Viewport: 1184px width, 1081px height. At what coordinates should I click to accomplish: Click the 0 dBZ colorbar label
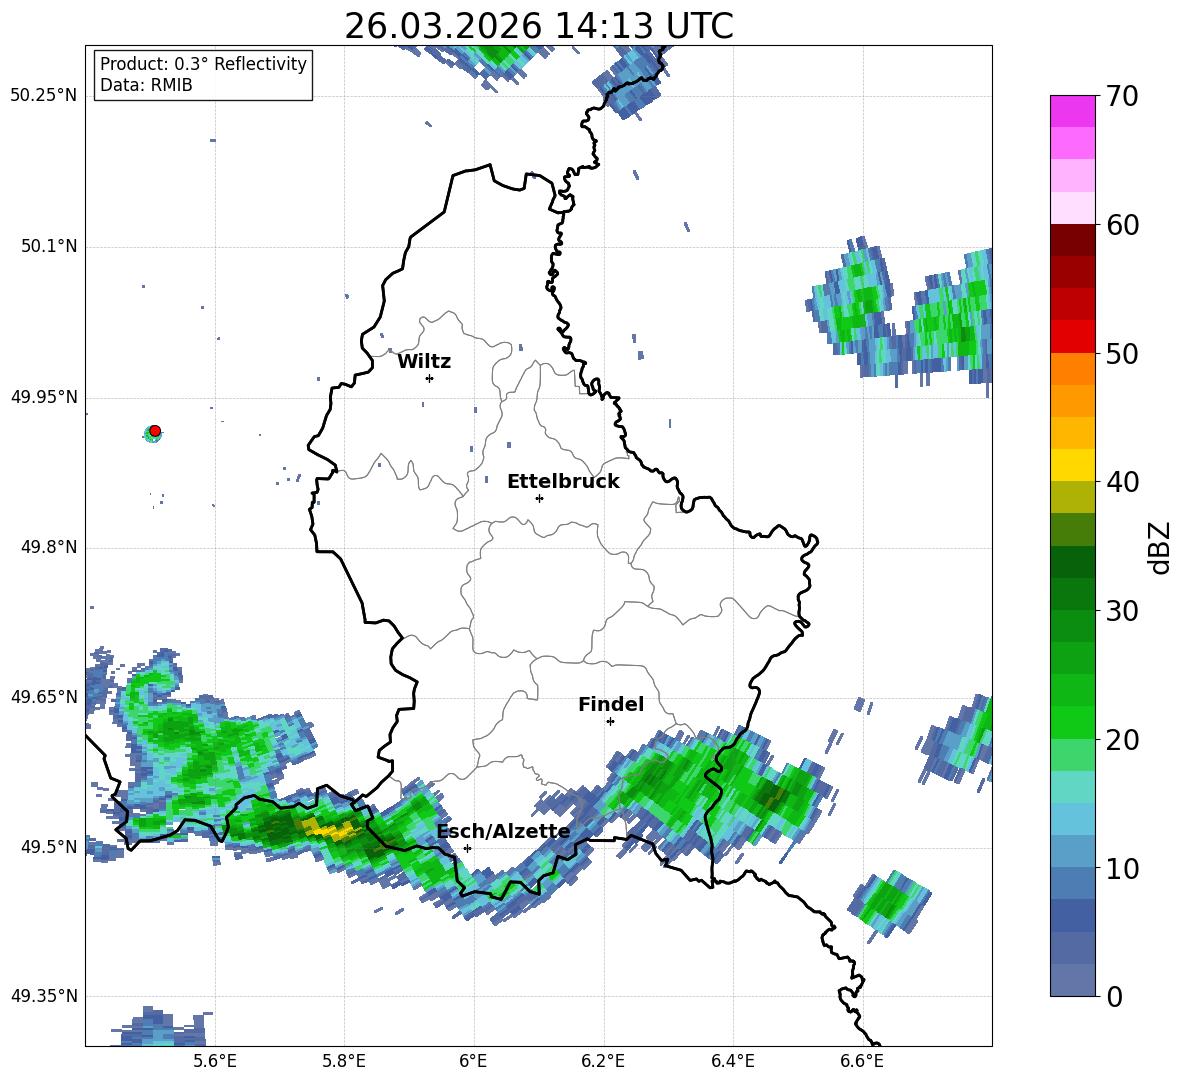pos(1114,996)
